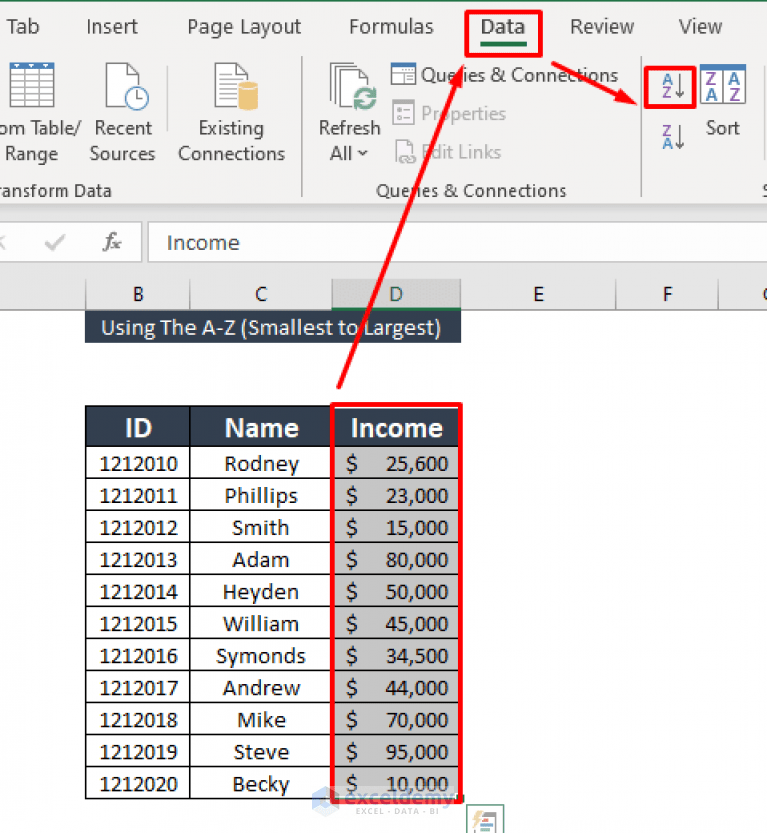Select column B header
The width and height of the screenshot is (767, 833).
138,294
